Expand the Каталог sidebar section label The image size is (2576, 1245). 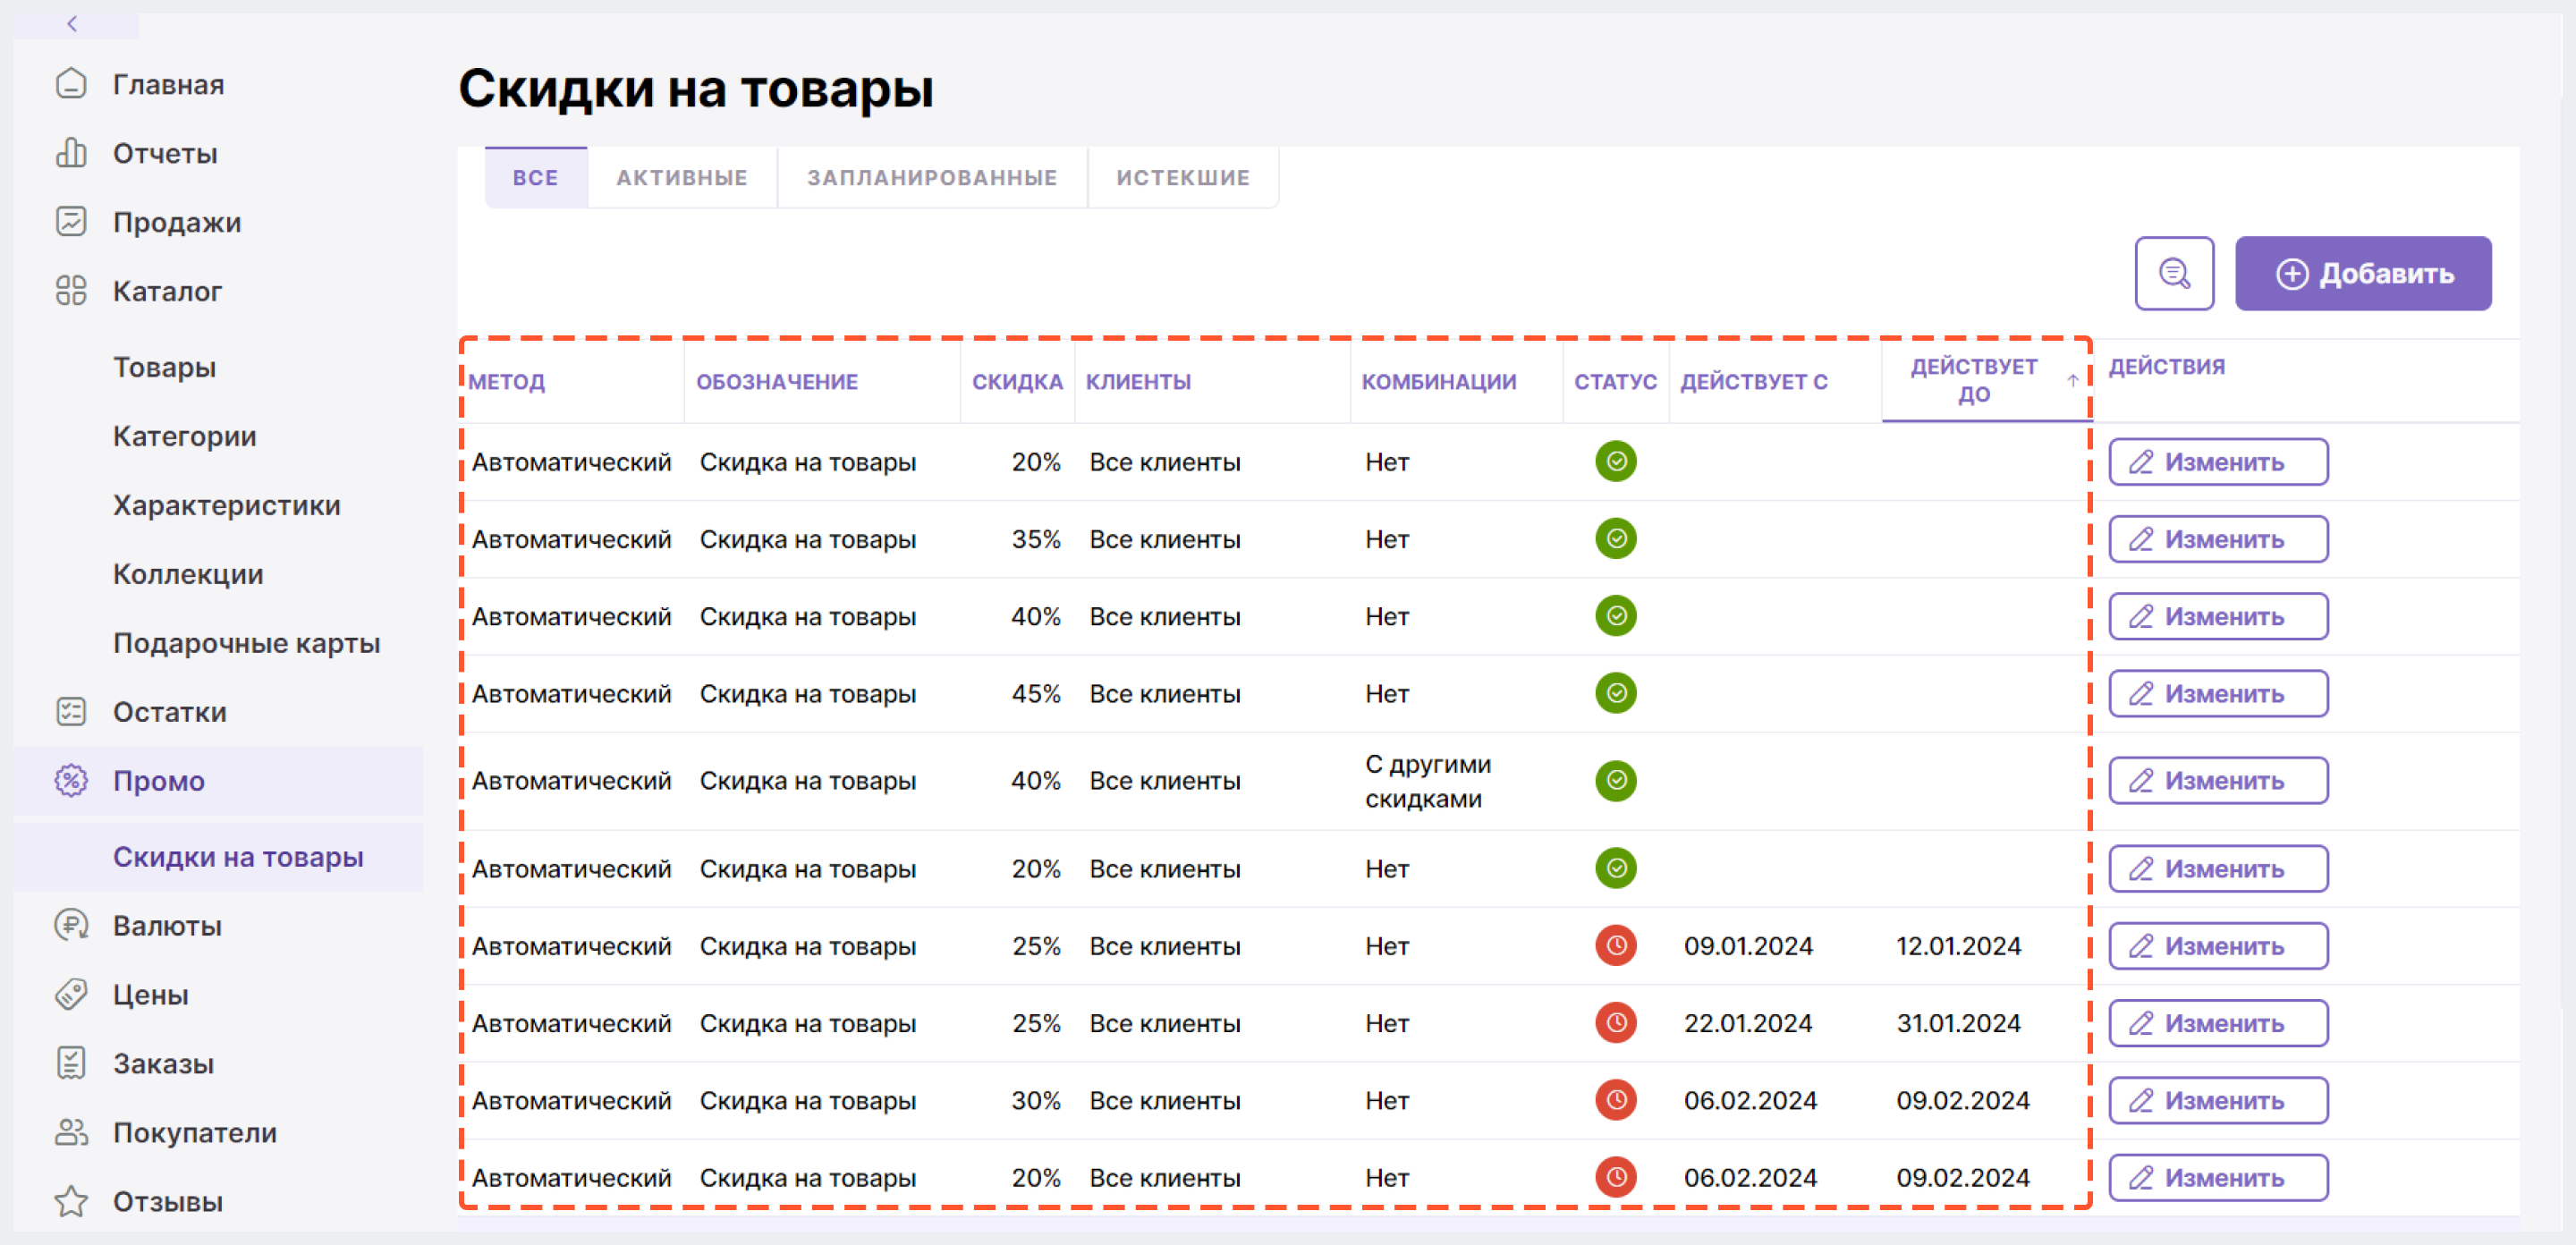click(x=167, y=291)
